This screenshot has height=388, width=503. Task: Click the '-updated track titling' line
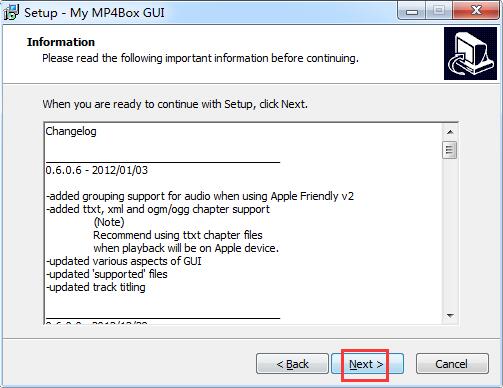(96, 287)
